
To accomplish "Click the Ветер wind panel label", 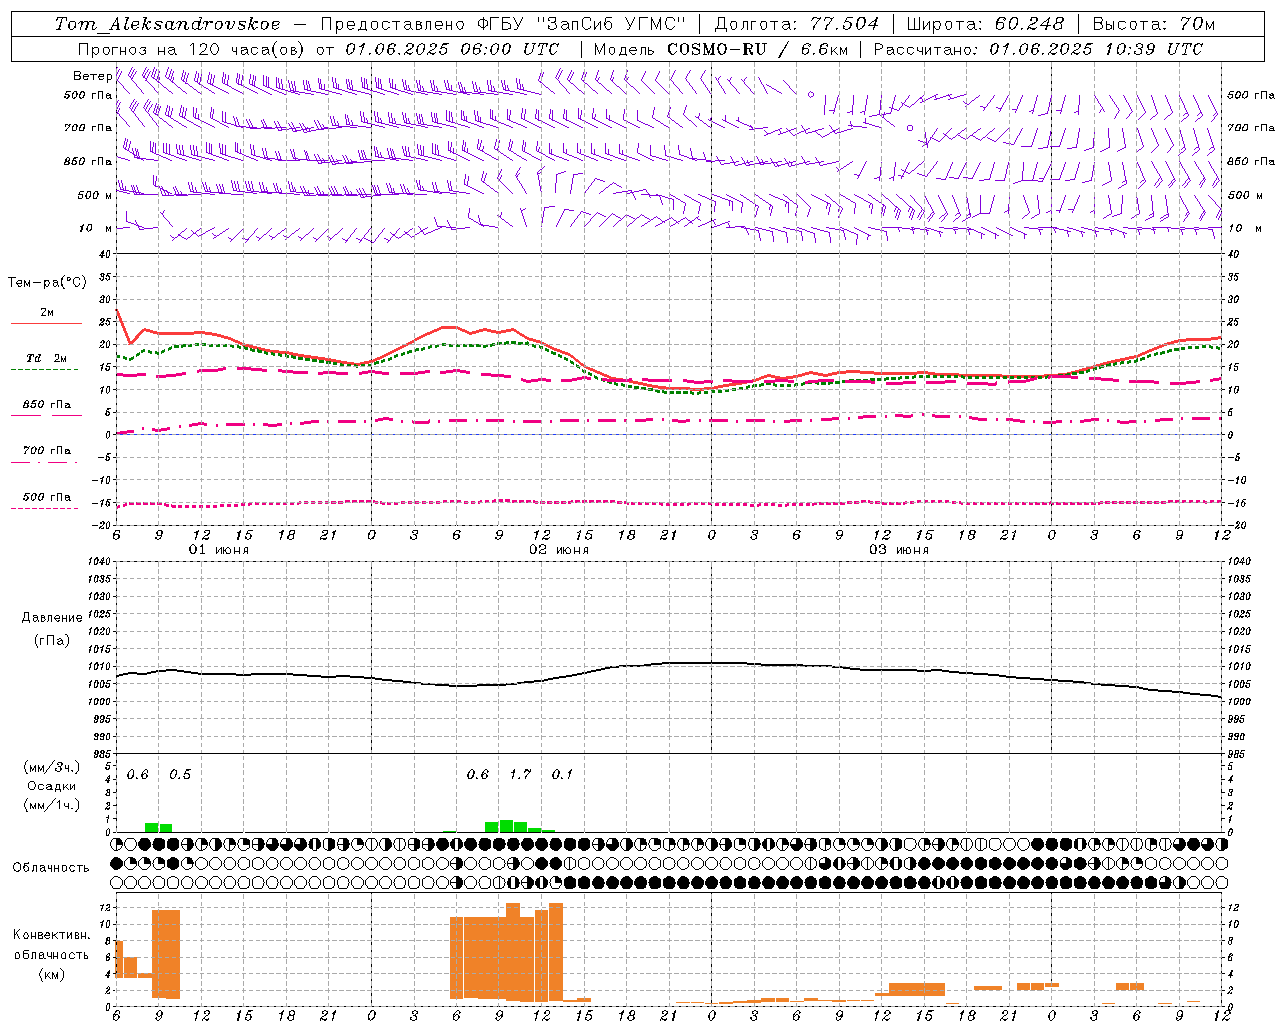I will 92,76.
